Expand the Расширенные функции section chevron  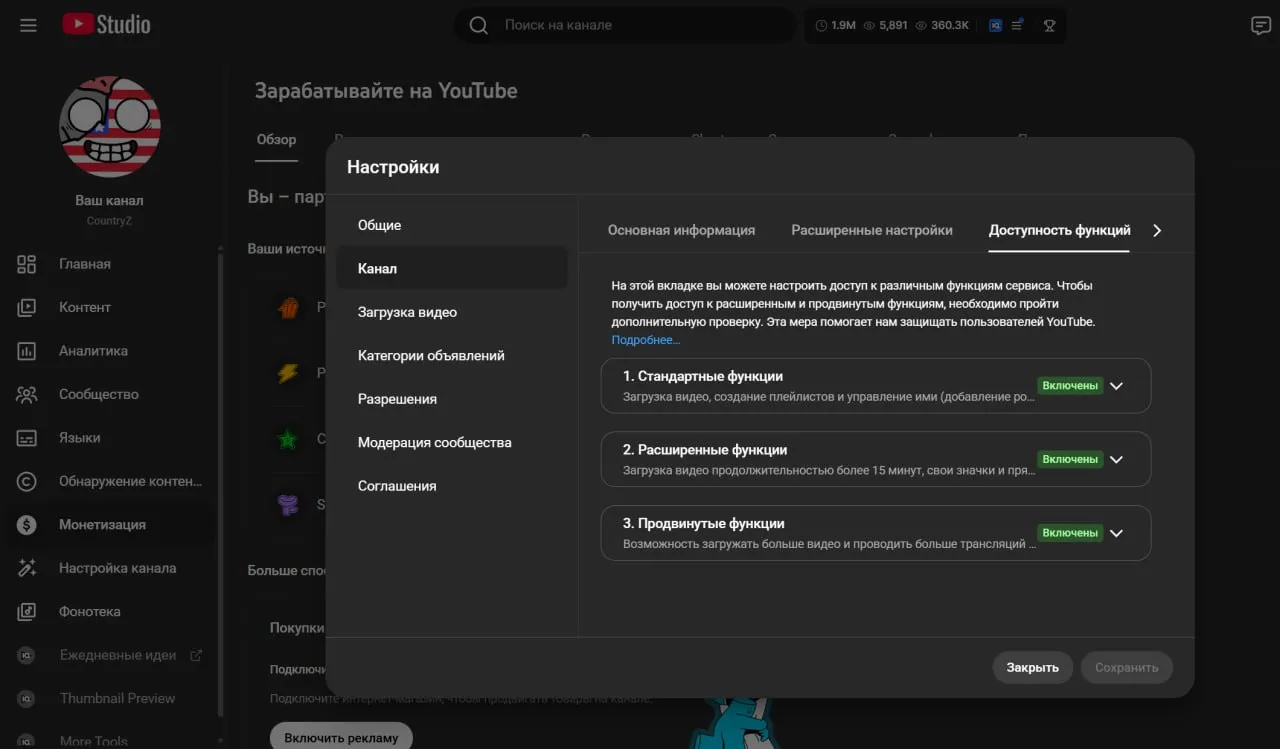pos(1117,459)
